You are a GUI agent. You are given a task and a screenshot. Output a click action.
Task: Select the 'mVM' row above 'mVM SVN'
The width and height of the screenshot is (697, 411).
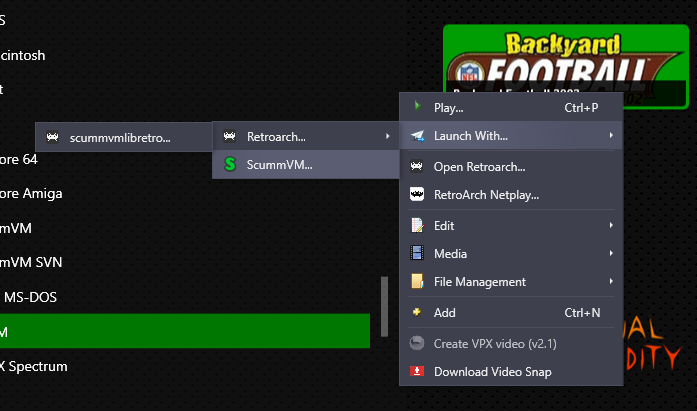pyautogui.click(x=185, y=228)
